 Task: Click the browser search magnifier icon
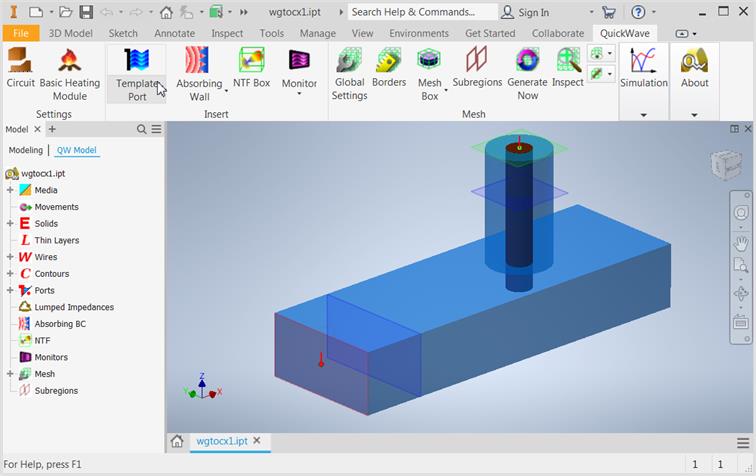click(141, 129)
